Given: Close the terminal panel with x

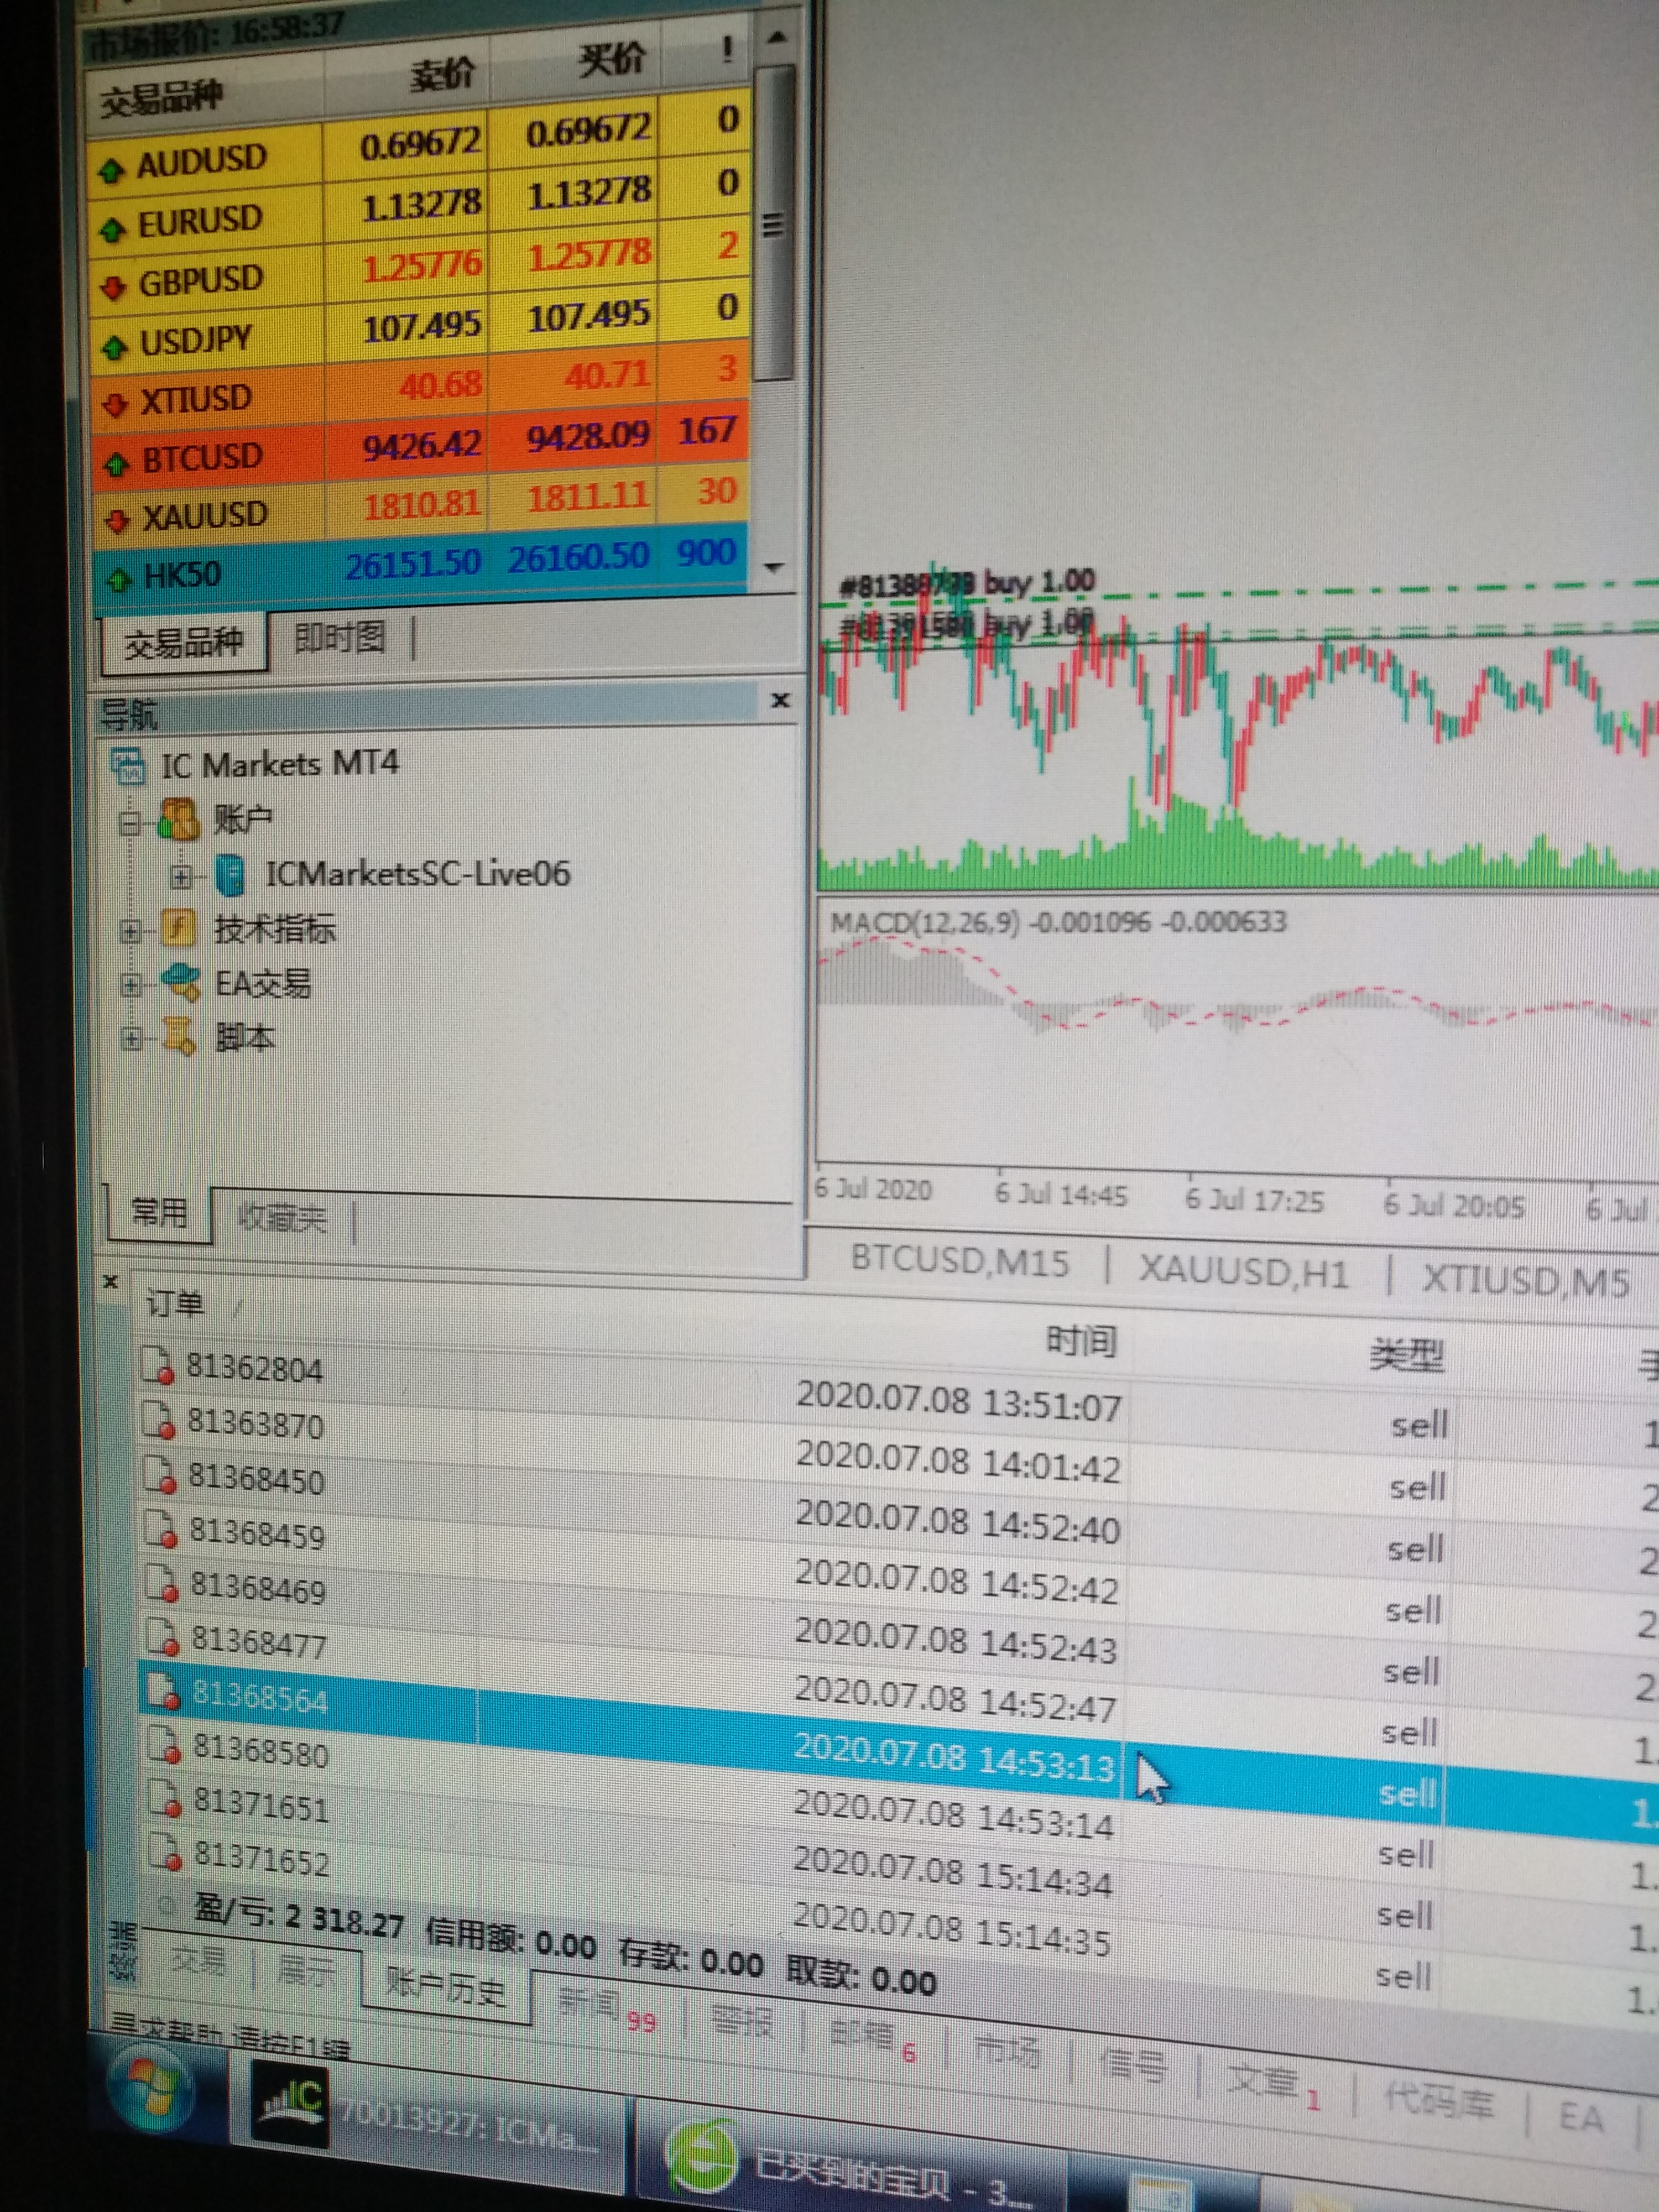Looking at the screenshot, I should 111,1281.
